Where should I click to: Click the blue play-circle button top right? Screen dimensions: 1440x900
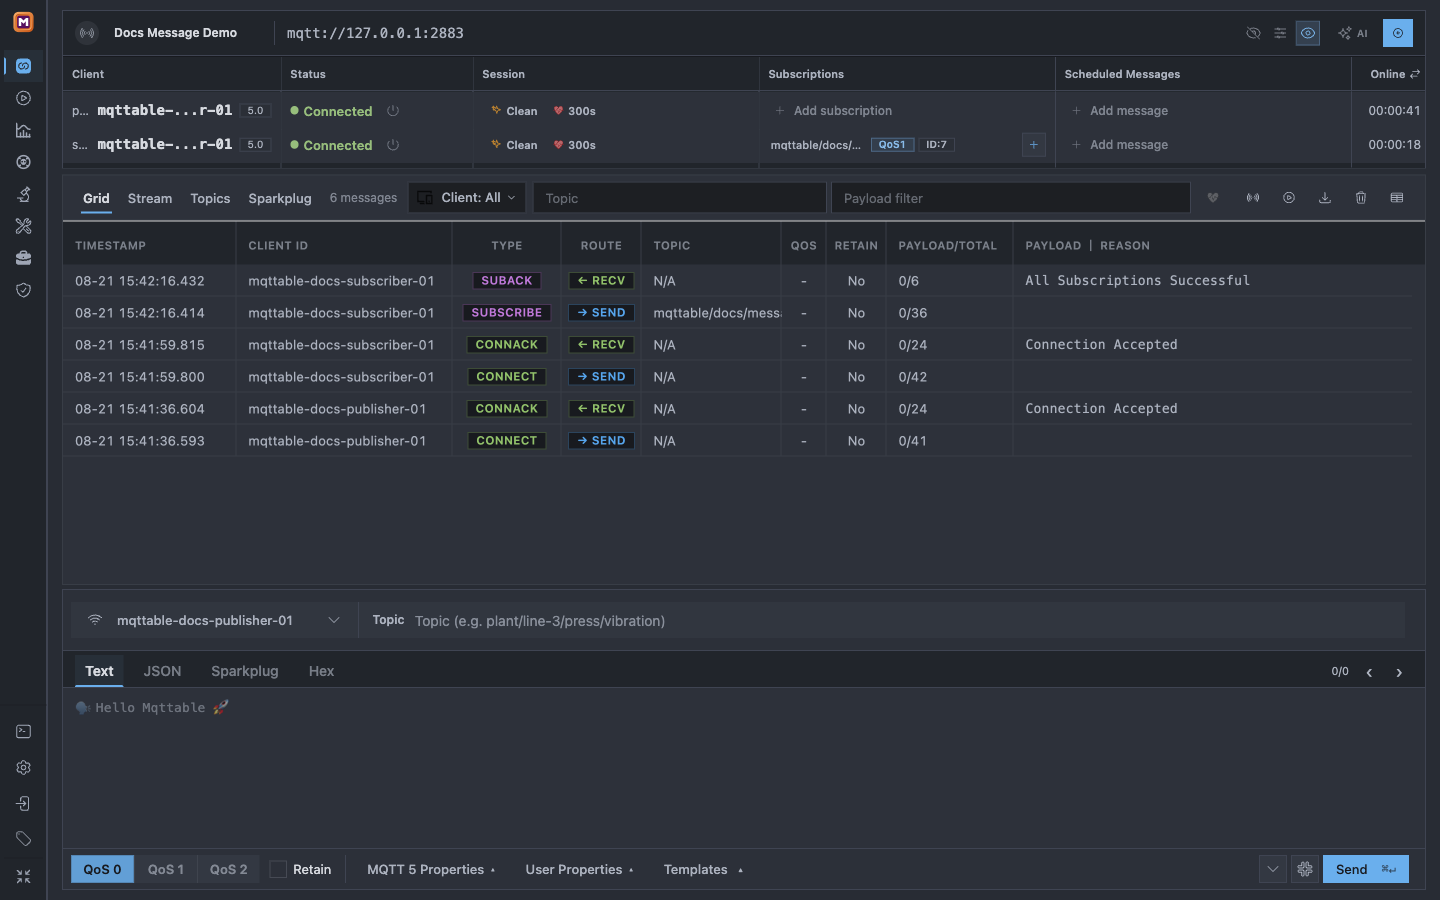pos(1398,33)
